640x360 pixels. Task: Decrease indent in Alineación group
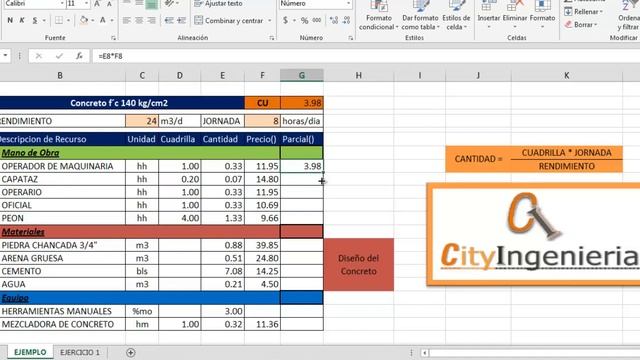click(x=169, y=20)
